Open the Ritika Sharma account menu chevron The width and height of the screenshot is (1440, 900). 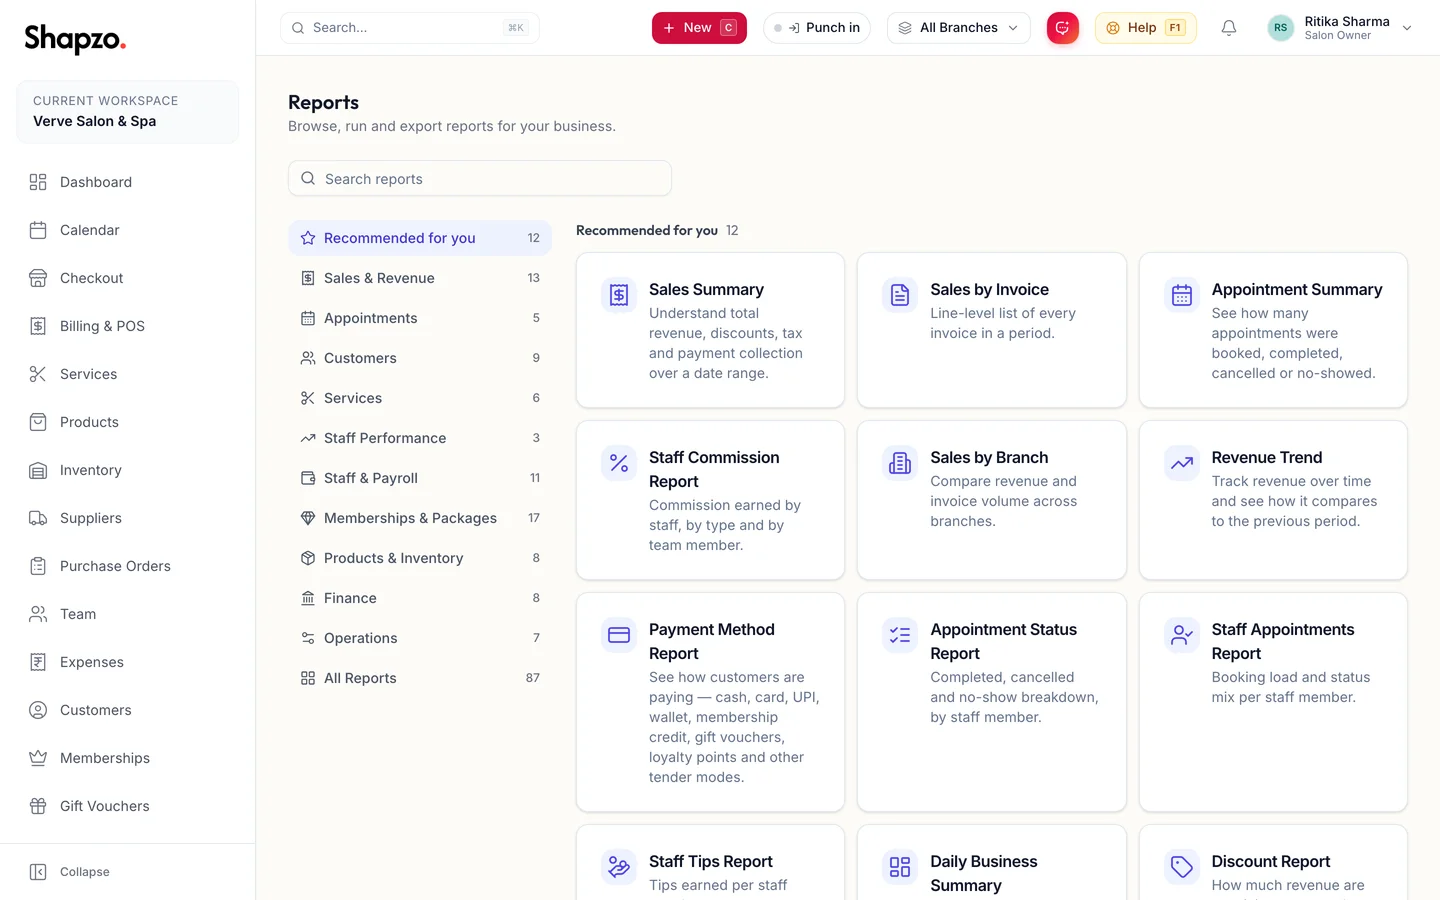[x=1407, y=28]
